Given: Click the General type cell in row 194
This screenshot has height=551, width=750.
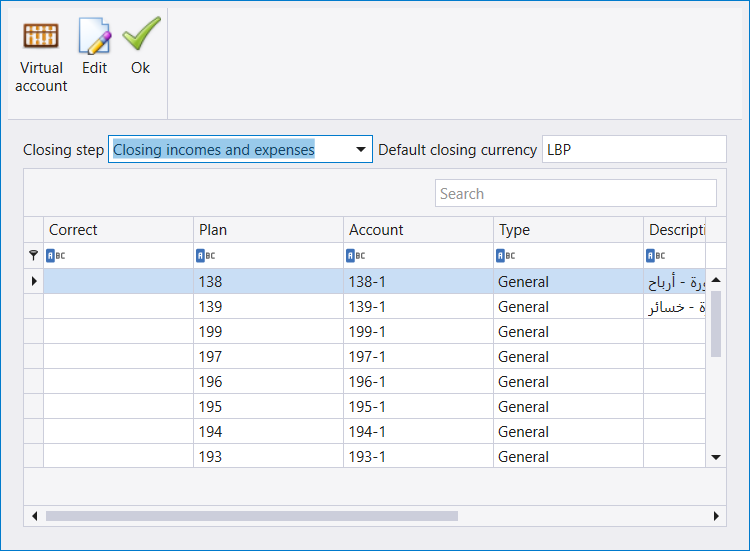Looking at the screenshot, I should coord(568,431).
